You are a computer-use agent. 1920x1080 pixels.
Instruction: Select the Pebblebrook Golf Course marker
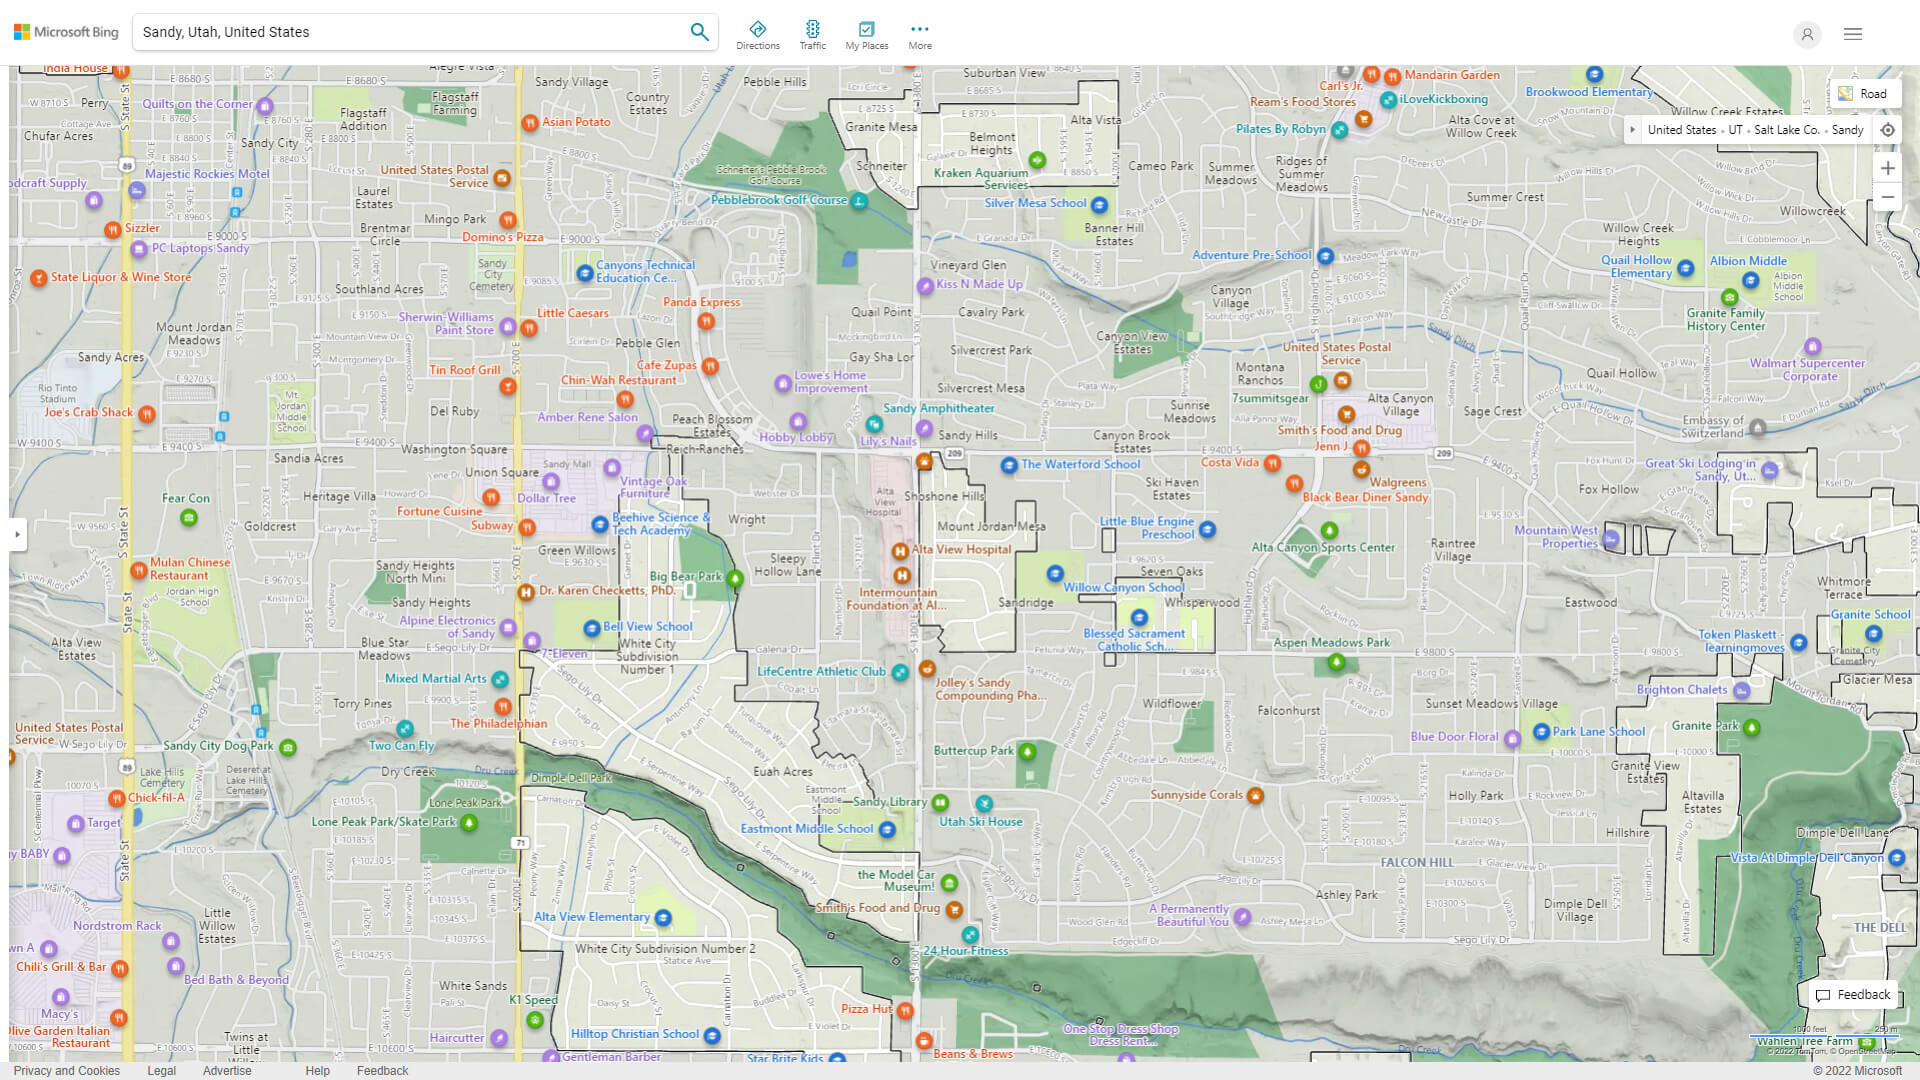click(858, 200)
